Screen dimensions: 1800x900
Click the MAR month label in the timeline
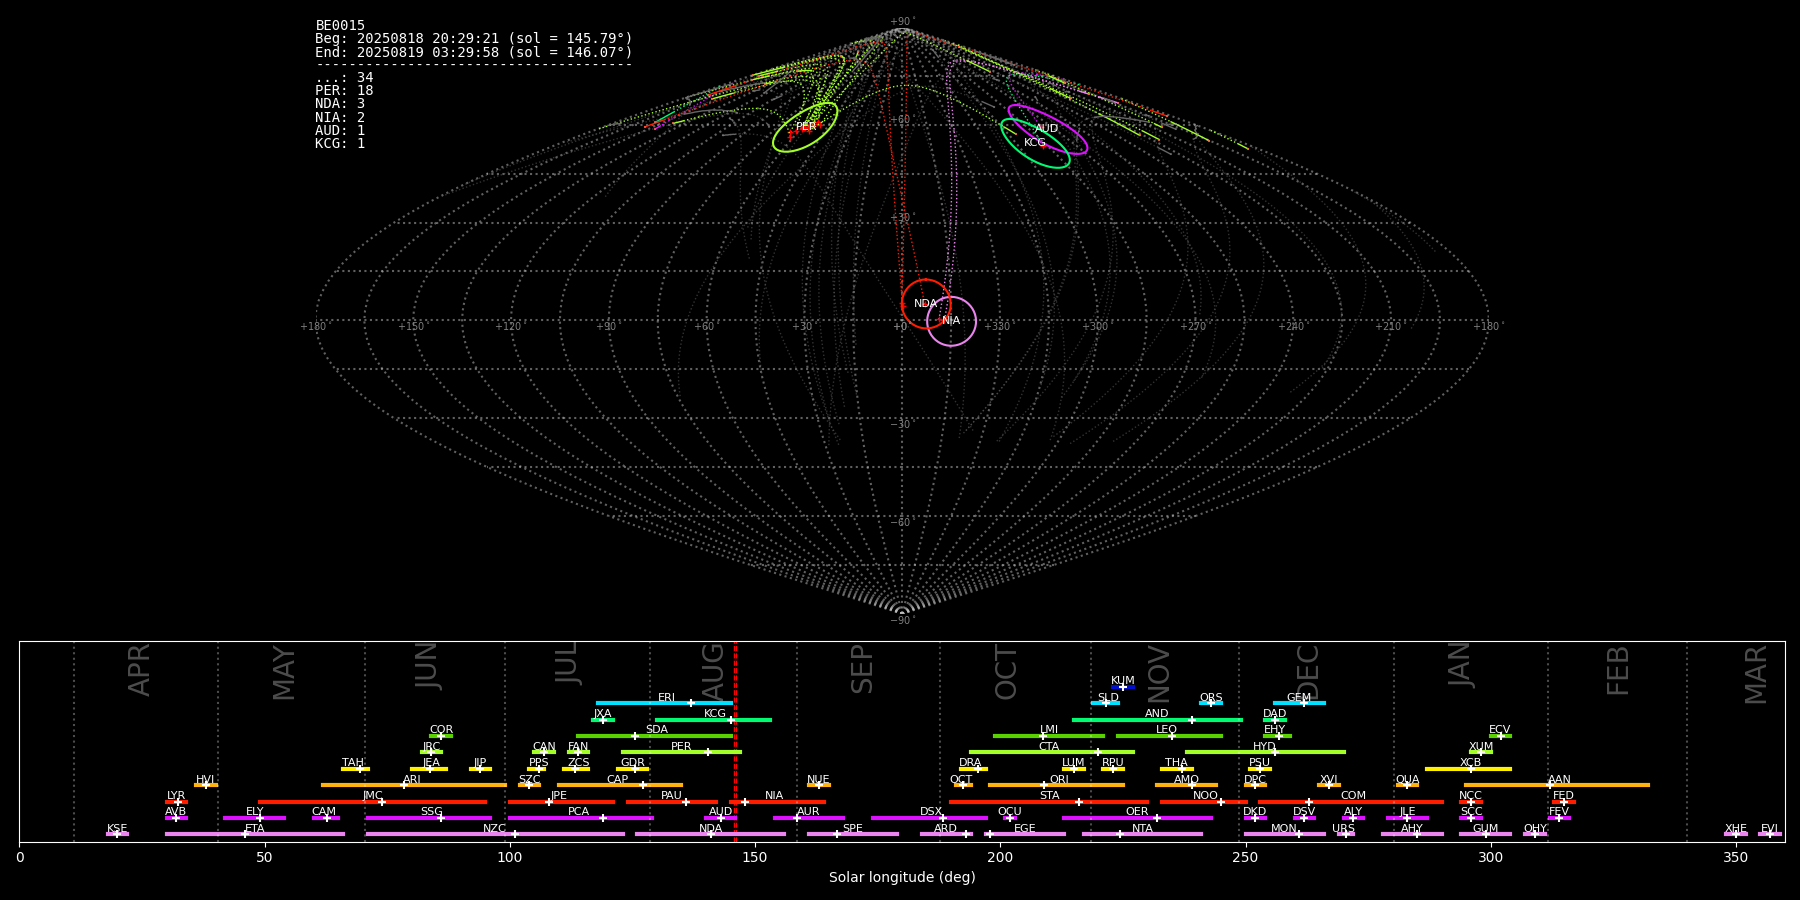click(1756, 674)
